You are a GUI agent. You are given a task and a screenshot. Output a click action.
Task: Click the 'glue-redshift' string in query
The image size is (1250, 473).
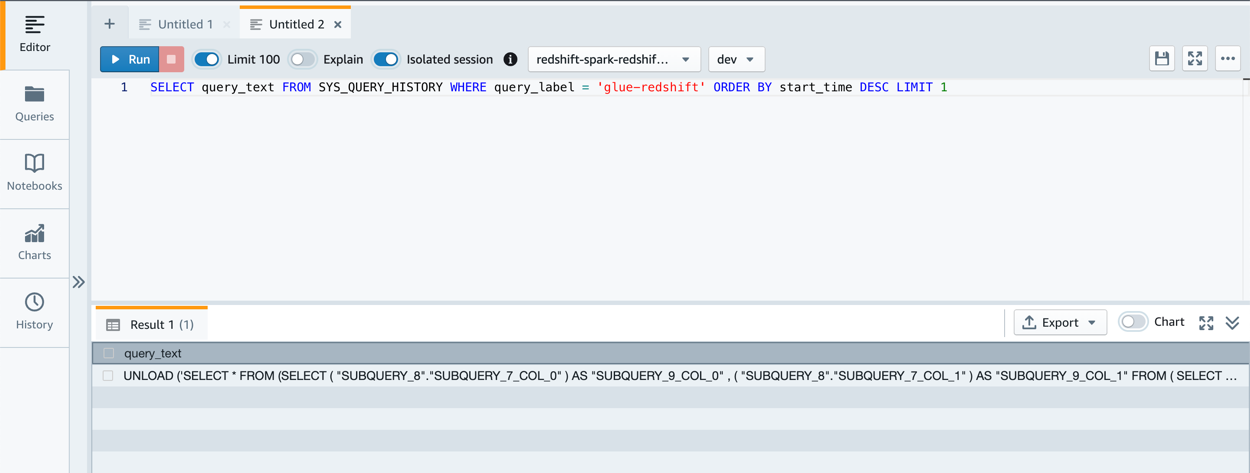[651, 88]
